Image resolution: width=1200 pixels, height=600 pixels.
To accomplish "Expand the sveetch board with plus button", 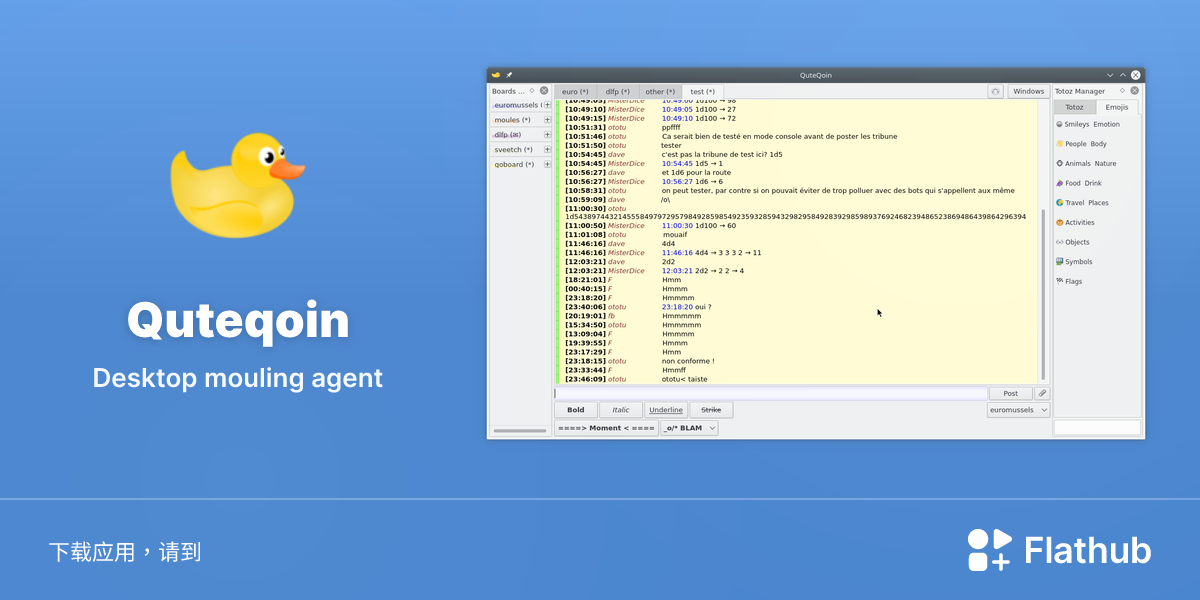I will [x=547, y=150].
